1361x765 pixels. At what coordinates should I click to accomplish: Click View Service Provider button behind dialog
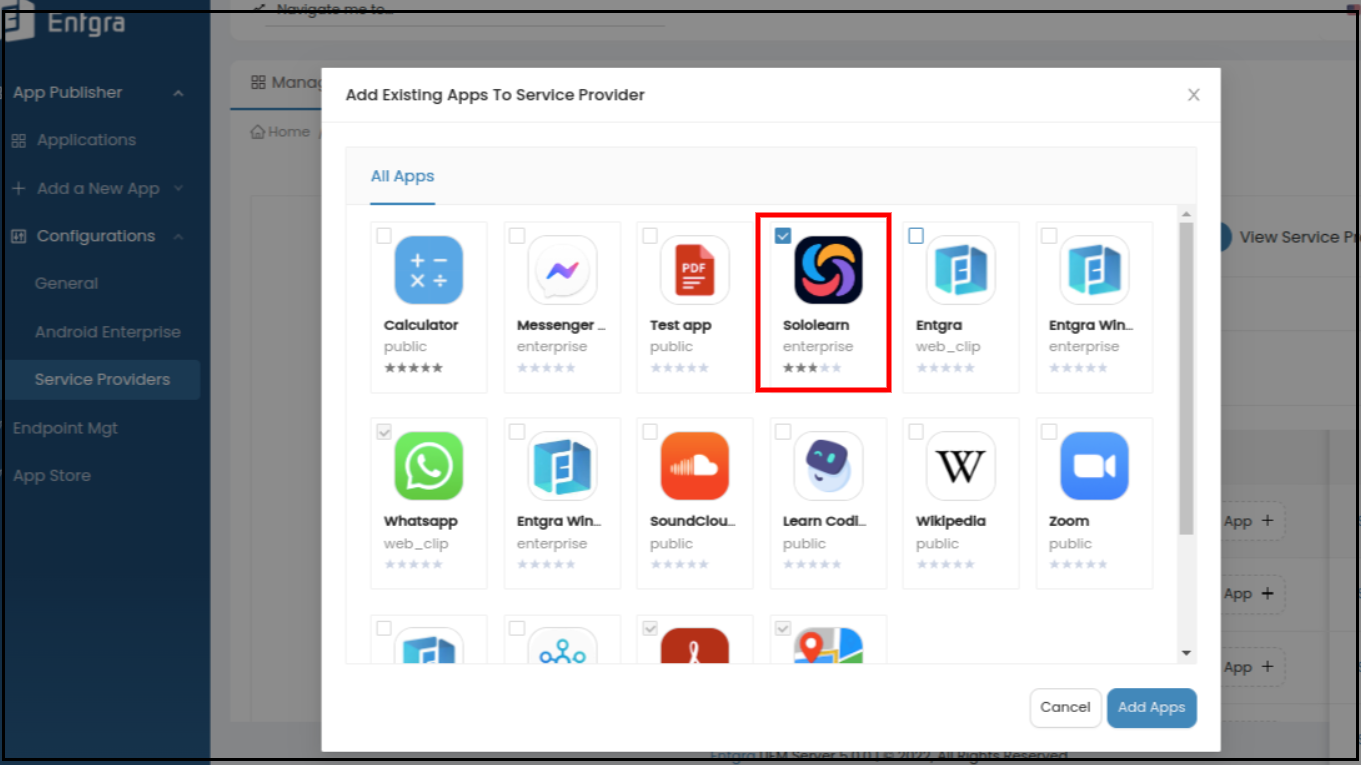click(1291, 237)
